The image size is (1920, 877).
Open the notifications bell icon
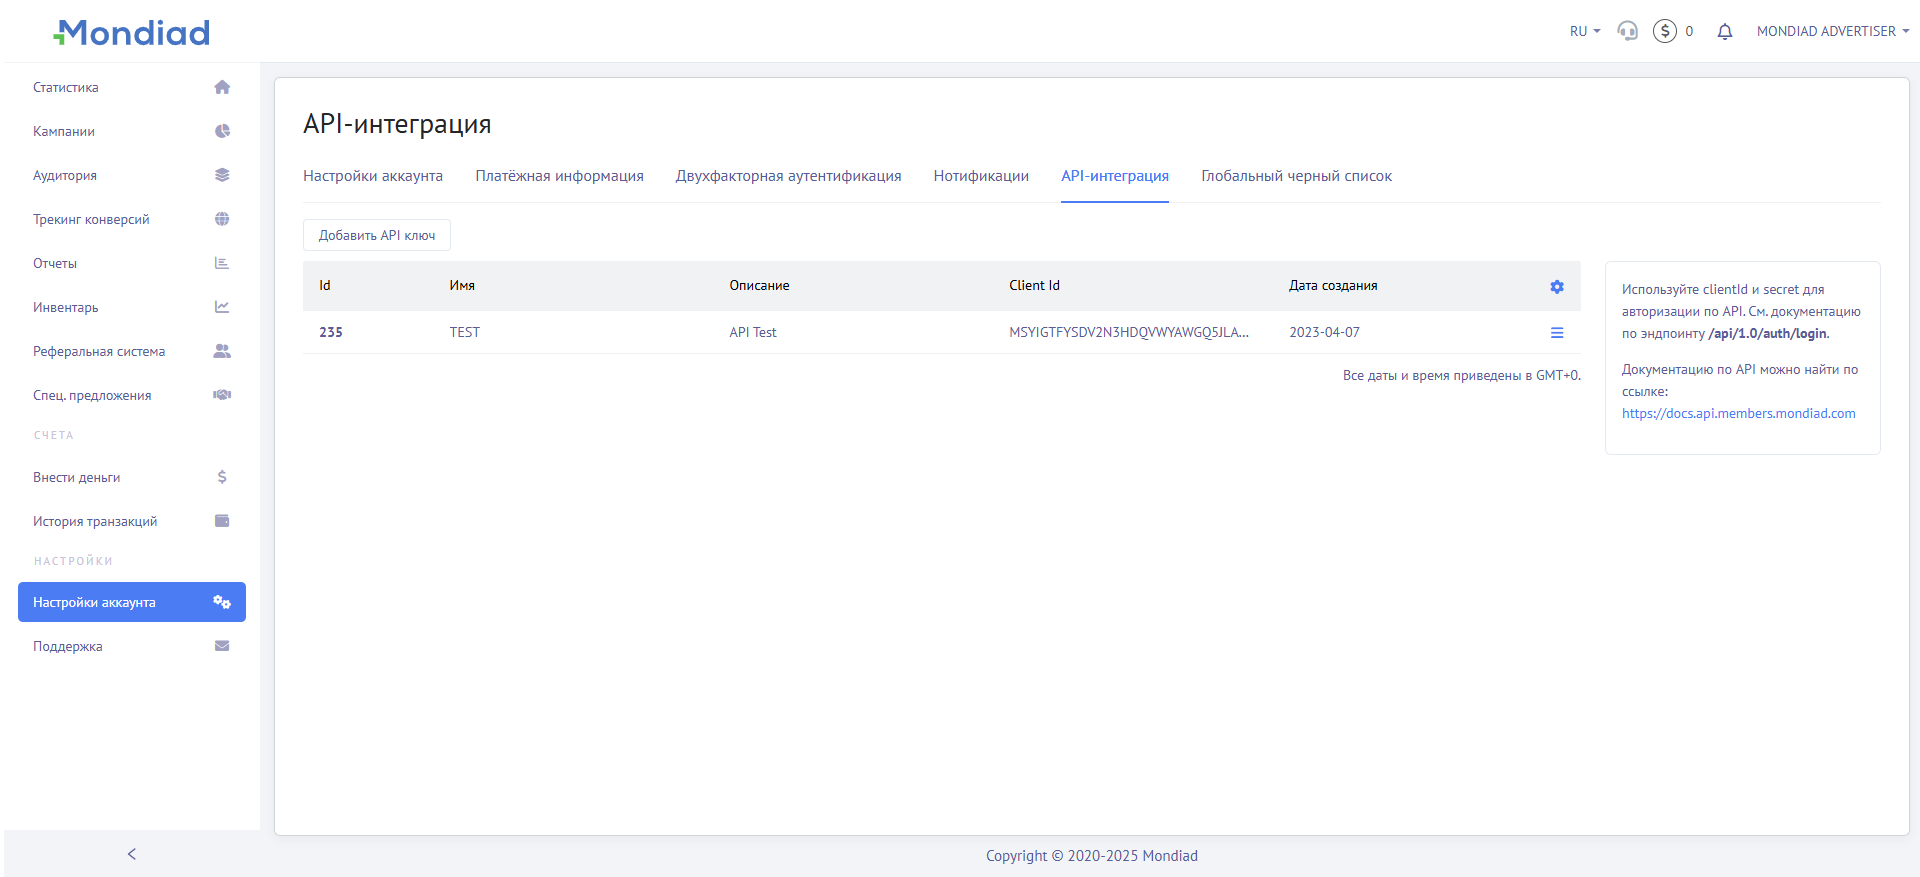[1724, 32]
